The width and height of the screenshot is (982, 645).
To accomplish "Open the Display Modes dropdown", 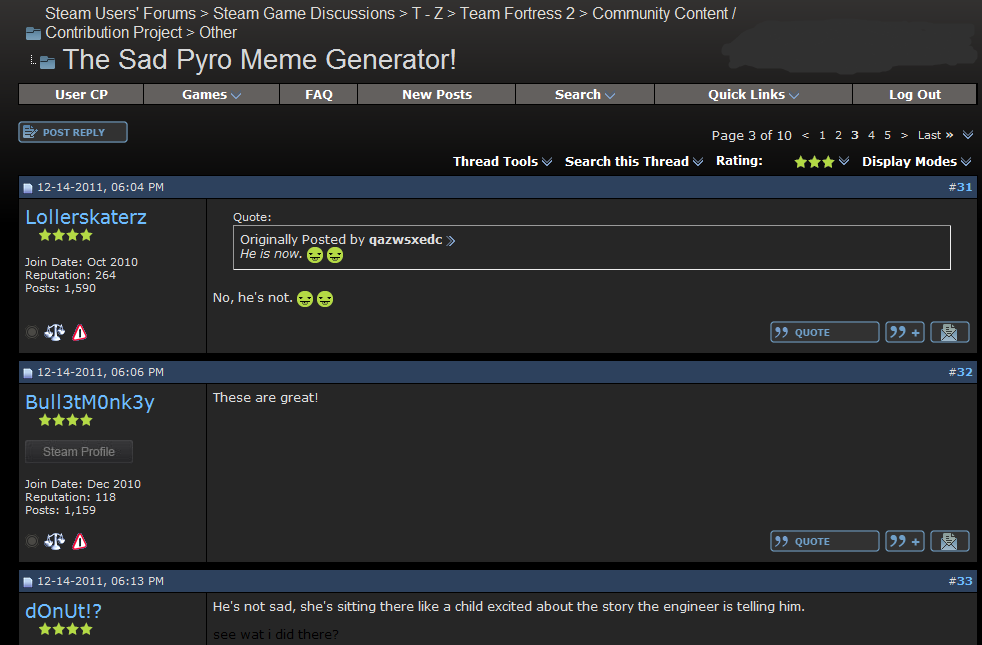I will 915,161.
